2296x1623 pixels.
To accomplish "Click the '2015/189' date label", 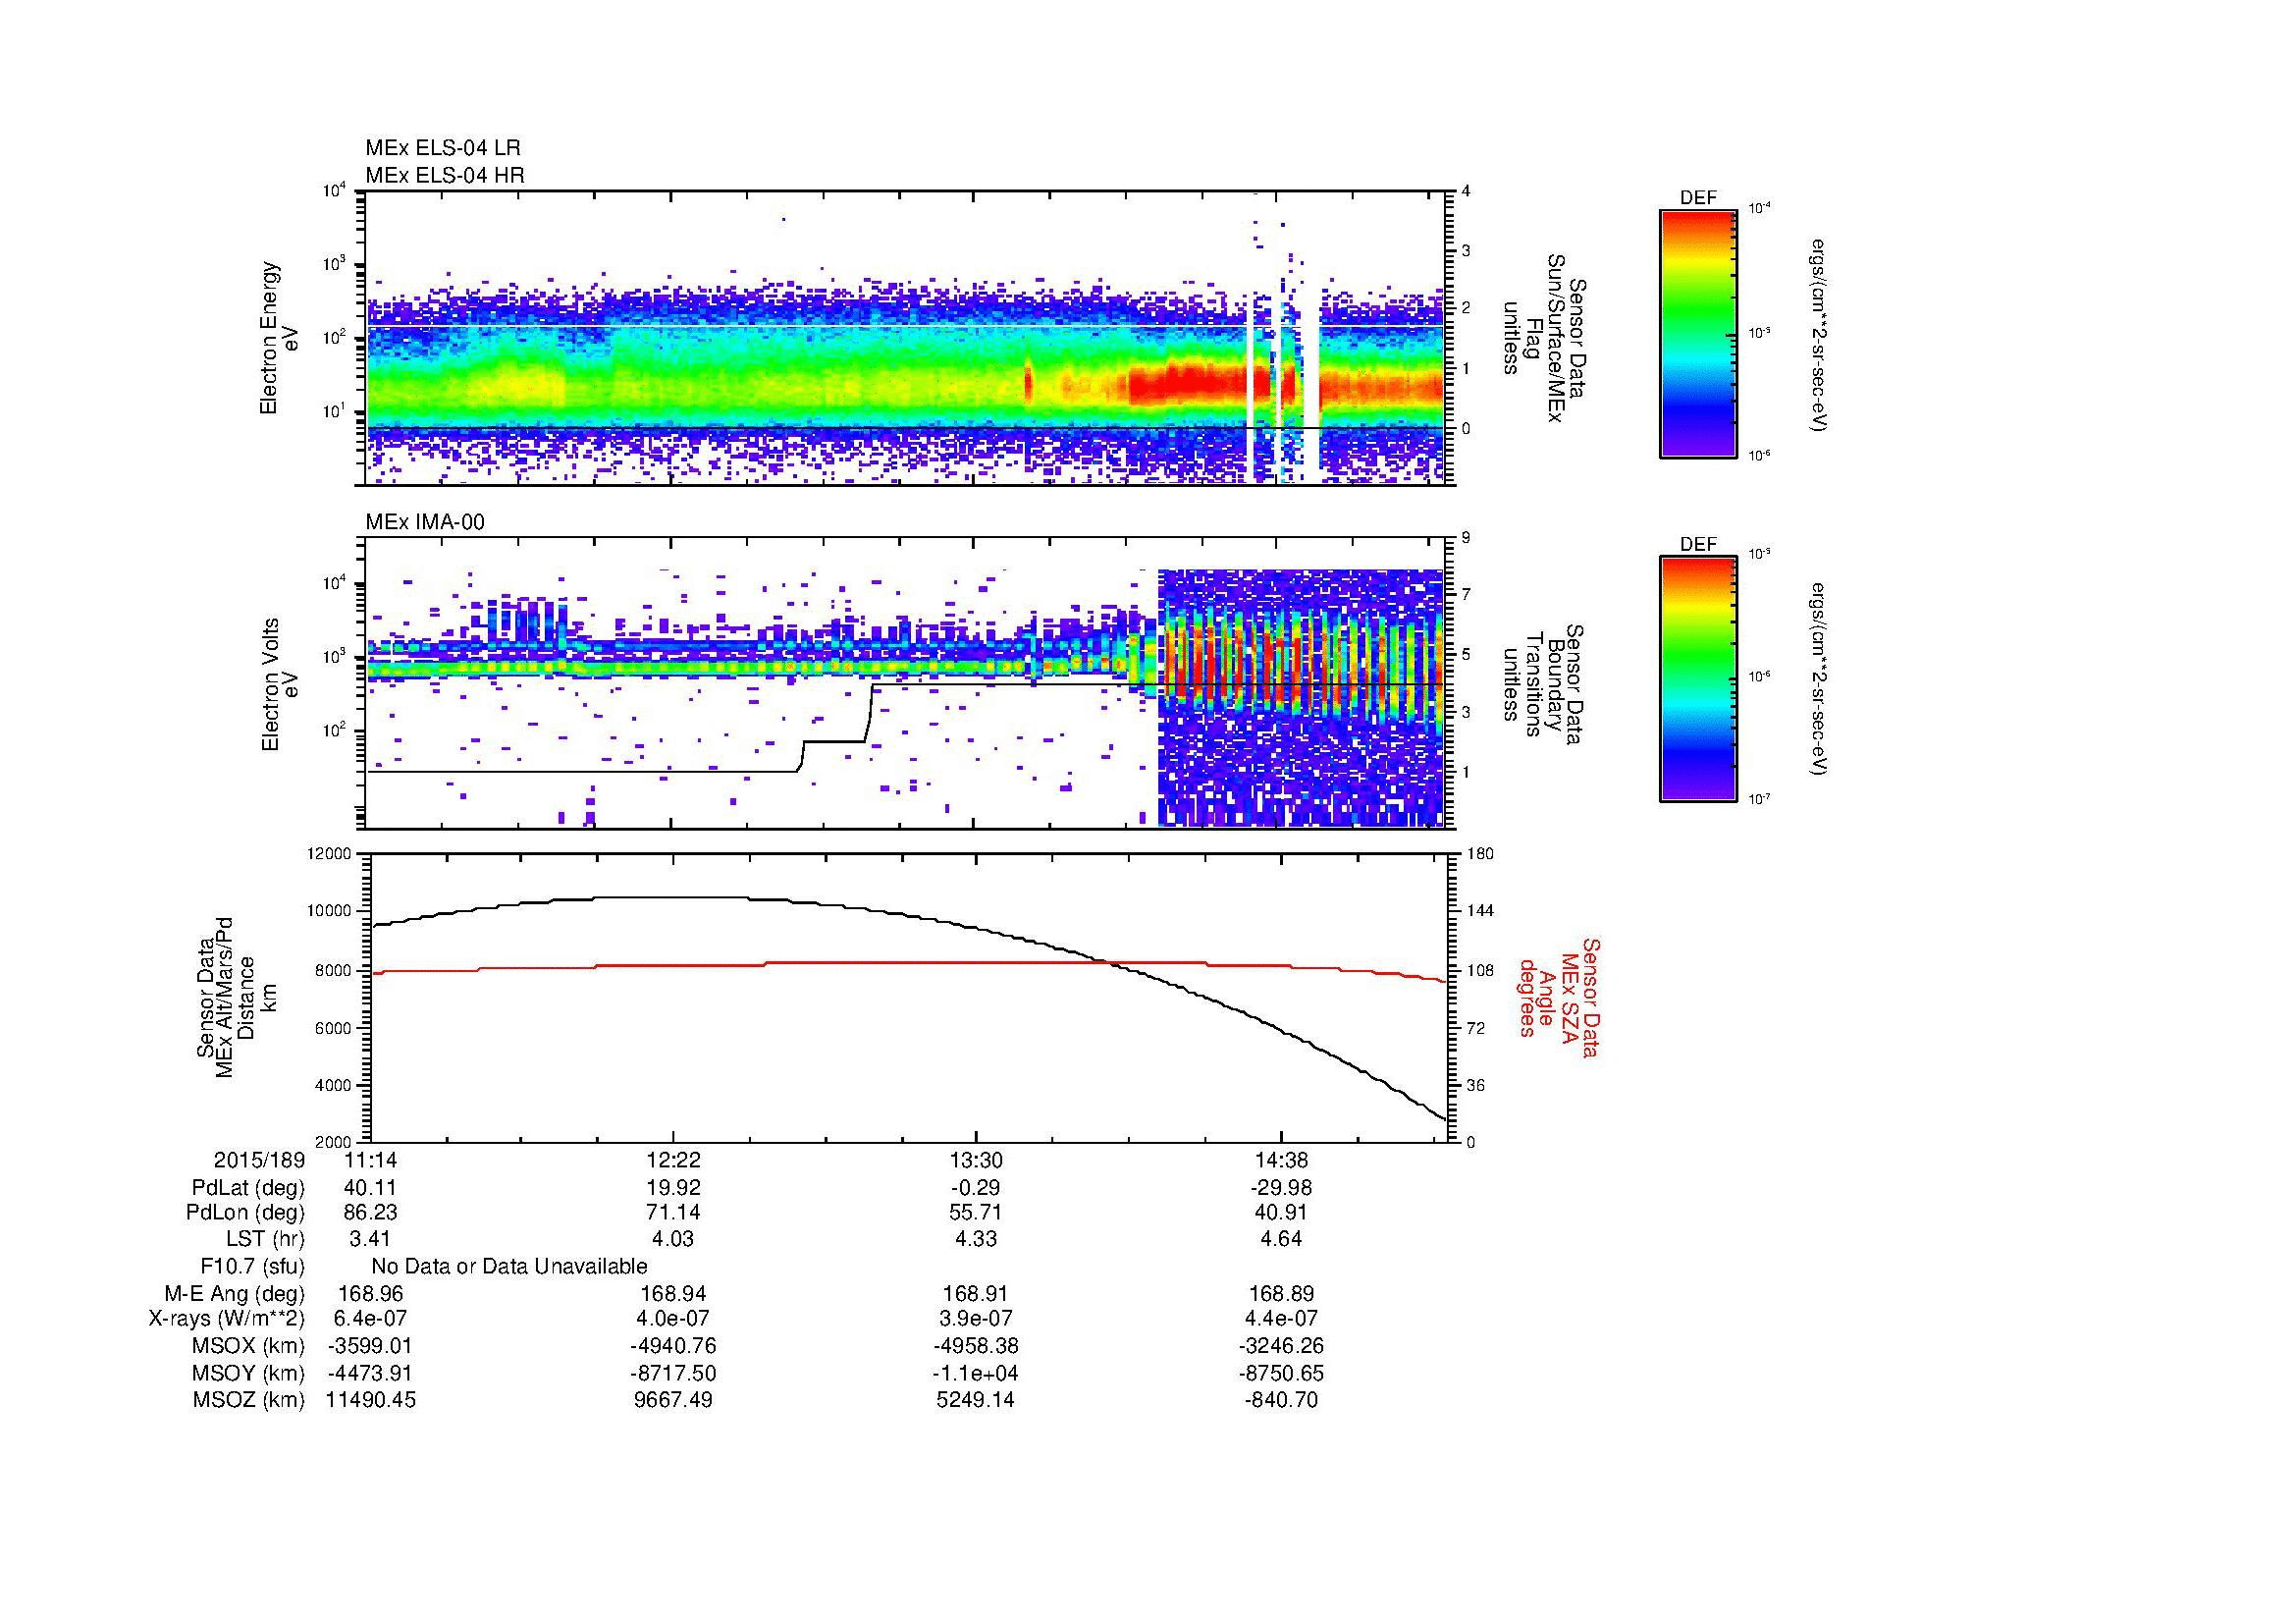I will pos(259,1161).
